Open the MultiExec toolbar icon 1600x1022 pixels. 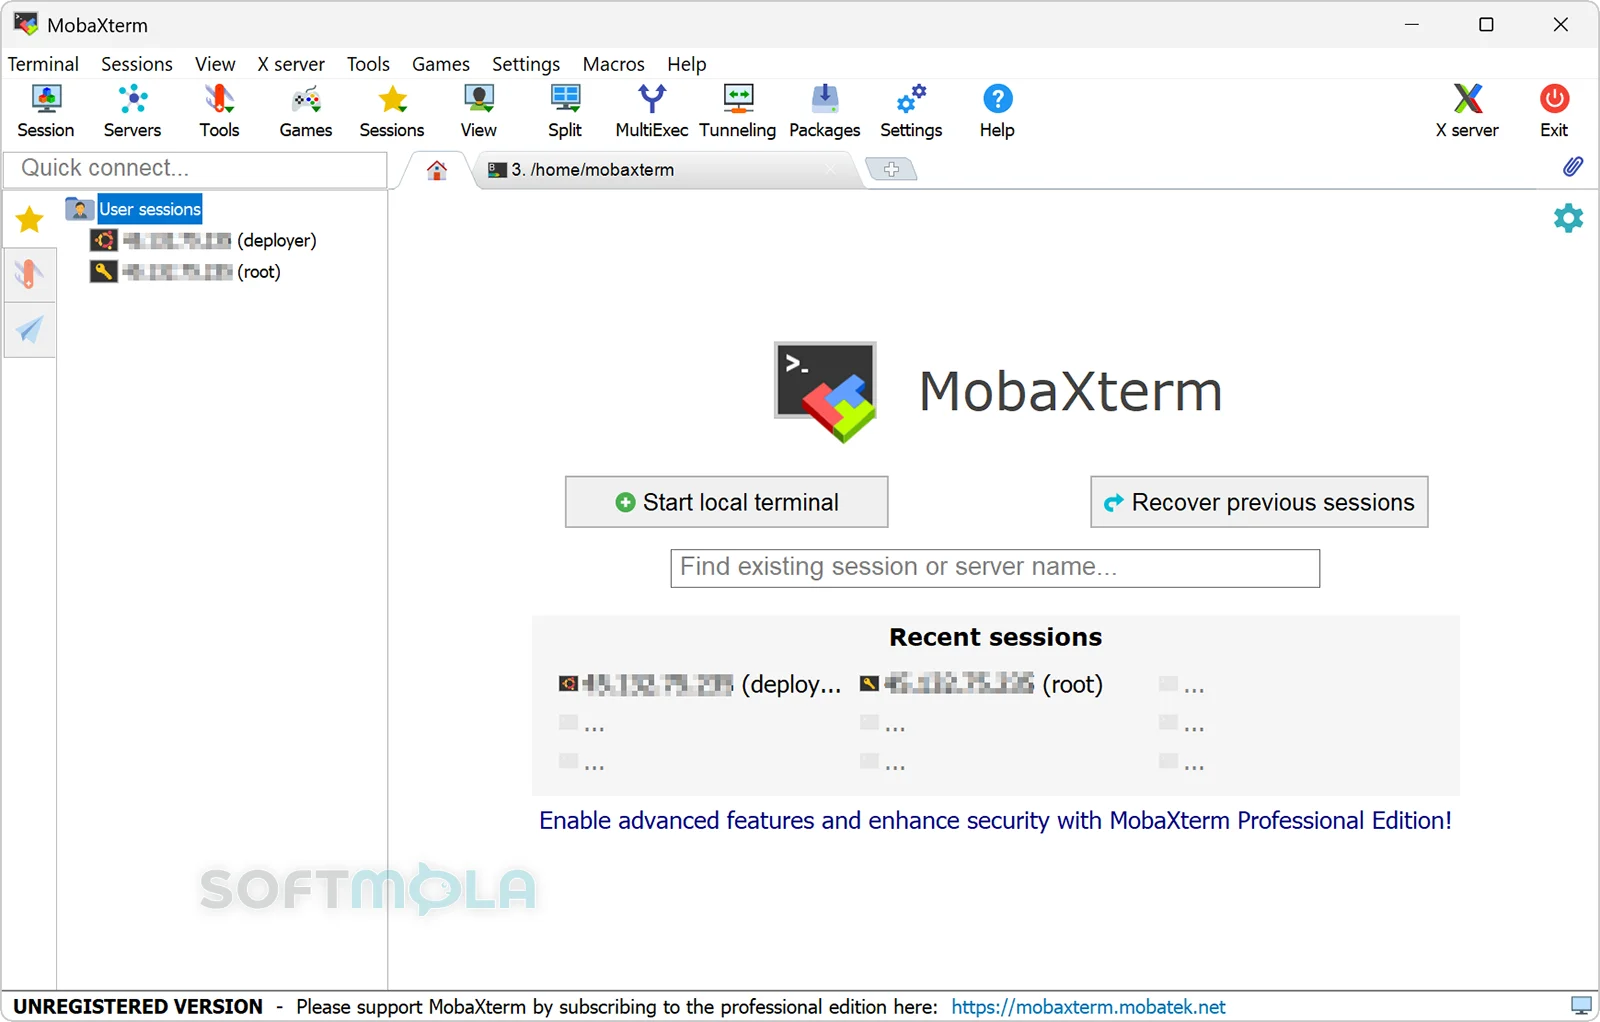pos(651,111)
